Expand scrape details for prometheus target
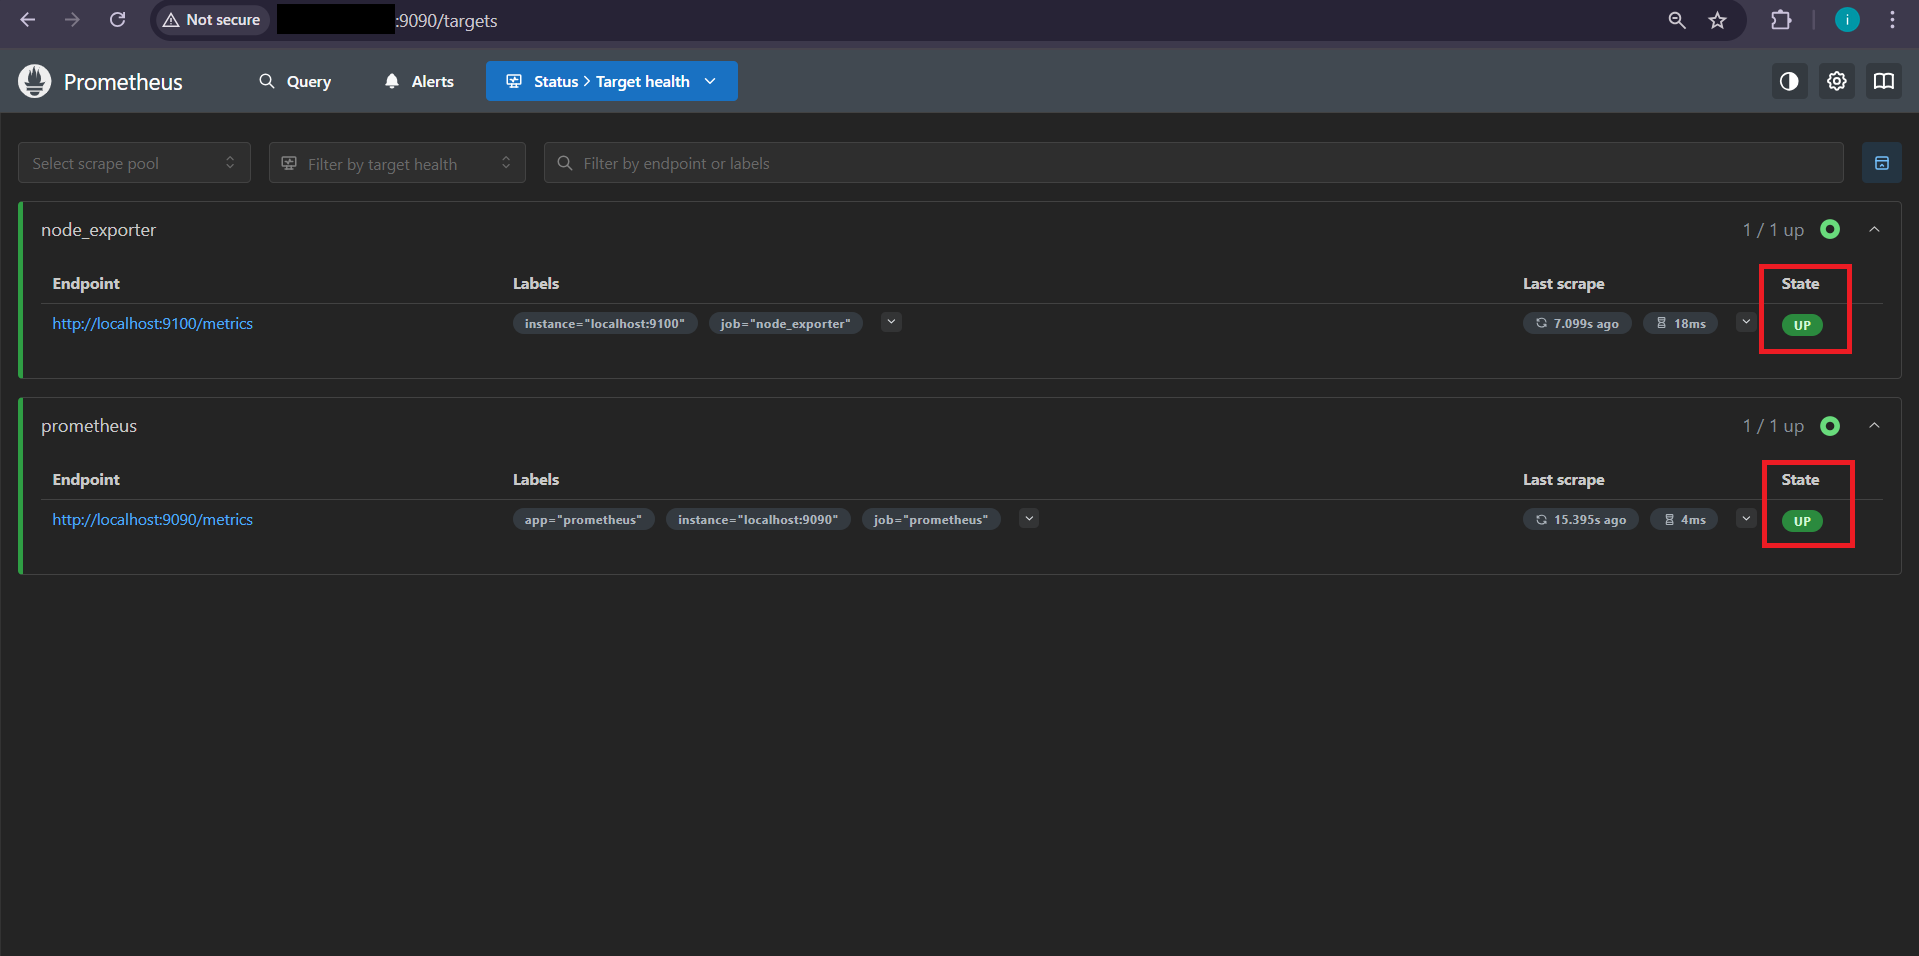1919x956 pixels. 1746,518
